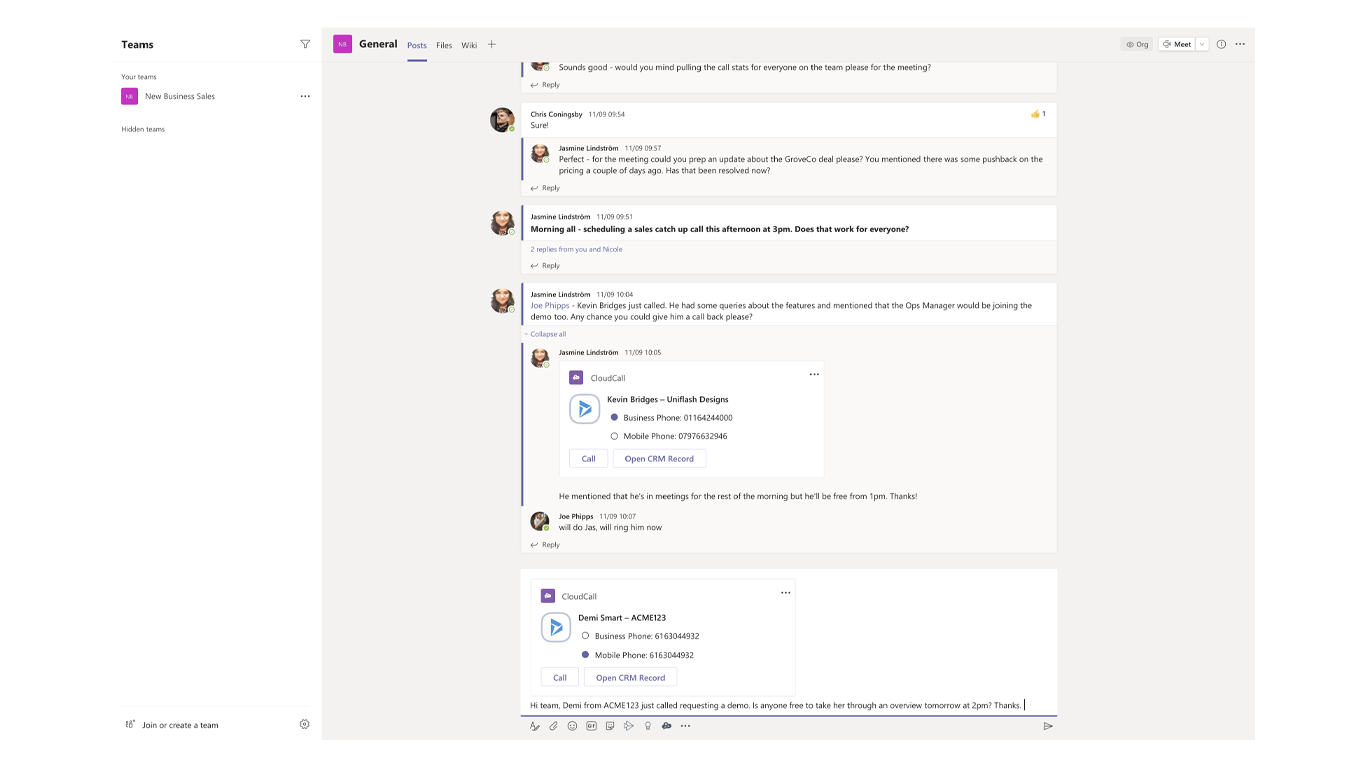The width and height of the screenshot is (1366, 768).
Task: Click the Praise badge icon in compose toolbar
Action: click(648, 726)
